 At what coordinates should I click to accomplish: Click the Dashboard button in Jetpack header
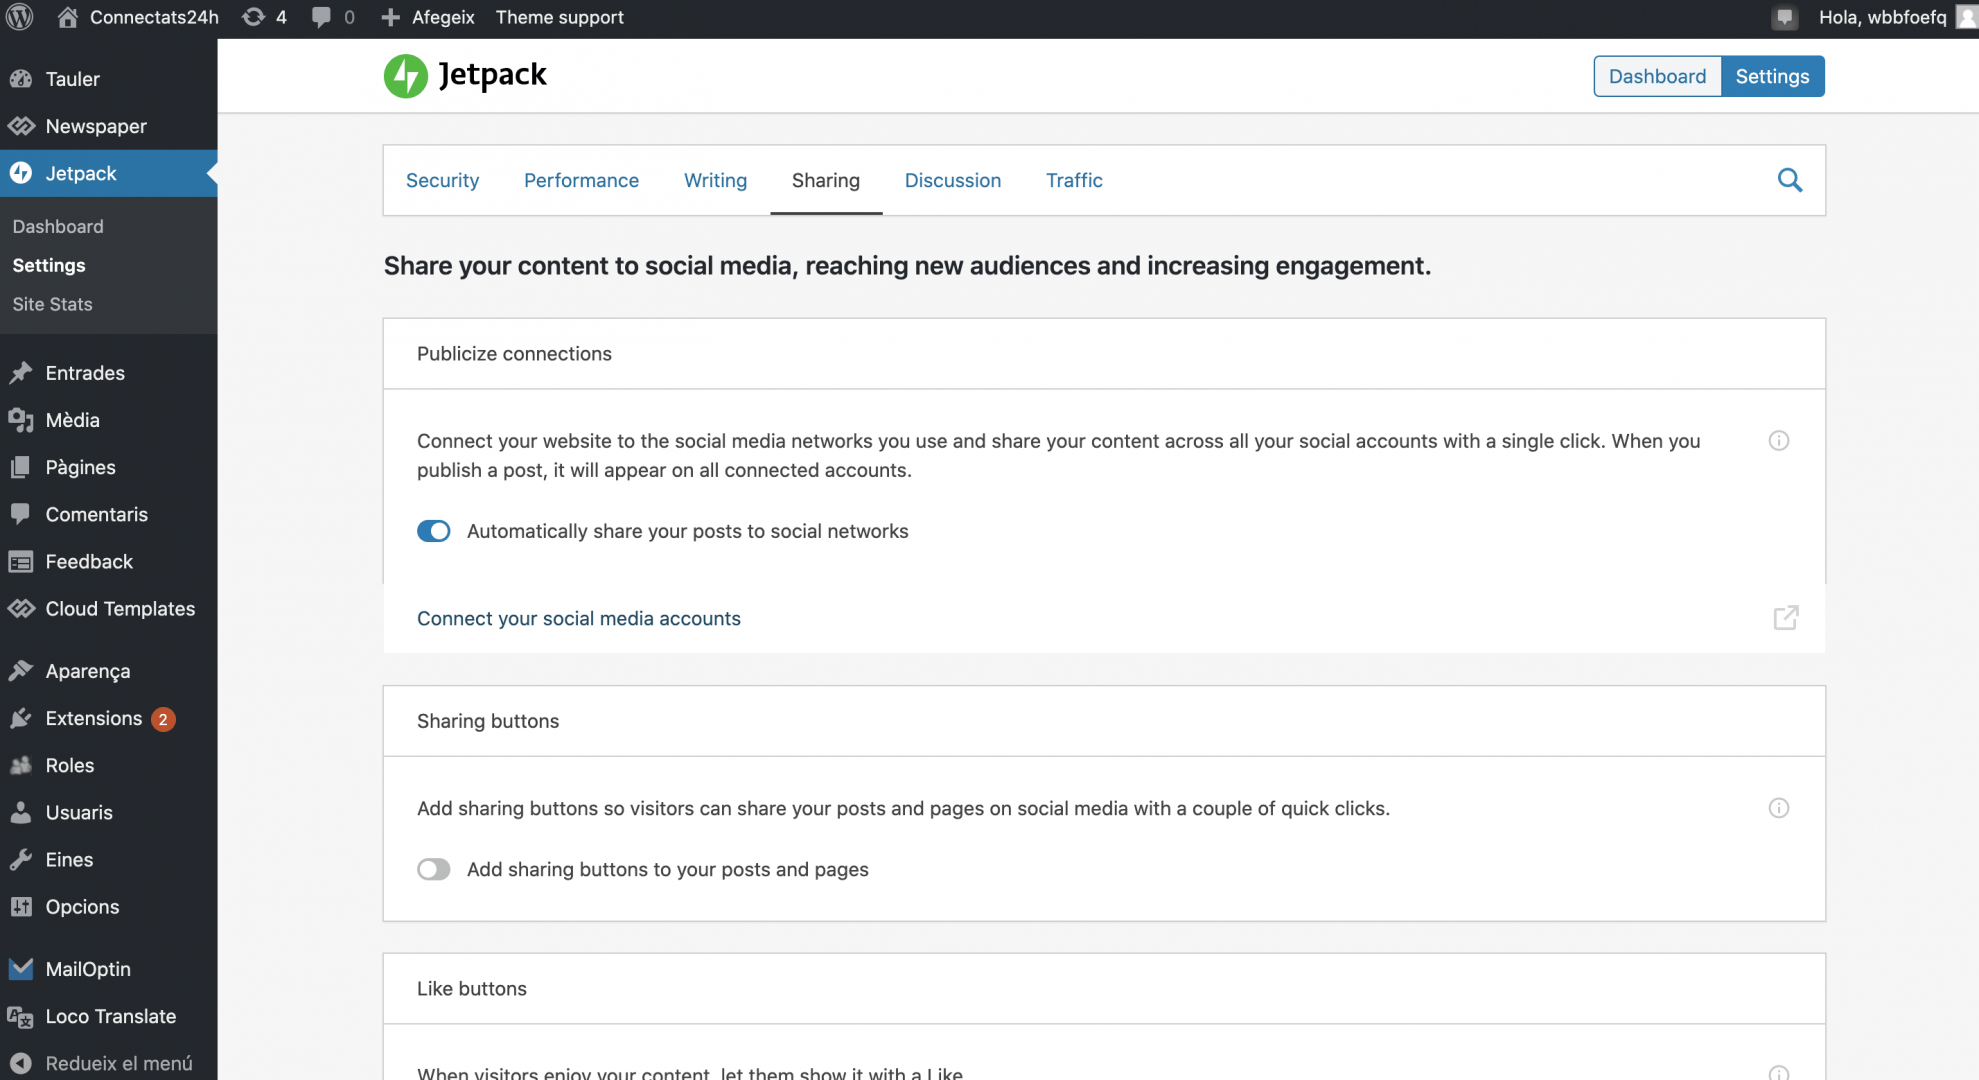pos(1657,76)
